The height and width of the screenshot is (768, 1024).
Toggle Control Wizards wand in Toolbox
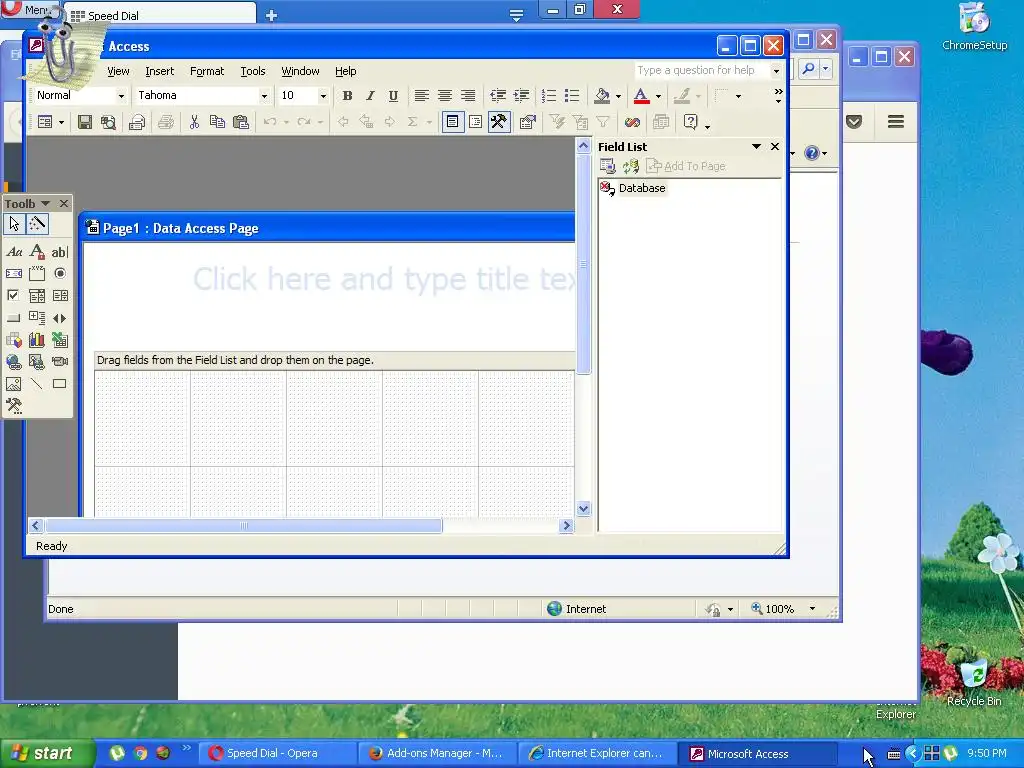click(37, 224)
